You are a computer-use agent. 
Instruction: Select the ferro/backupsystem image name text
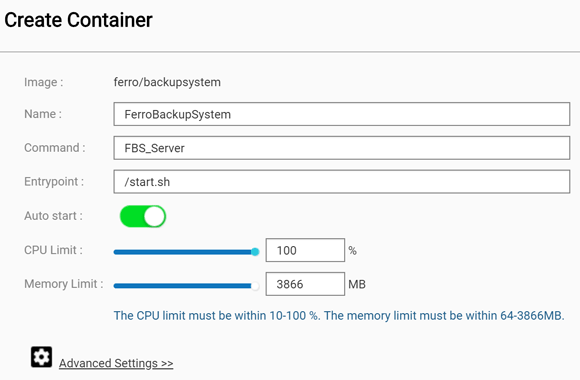(x=167, y=82)
